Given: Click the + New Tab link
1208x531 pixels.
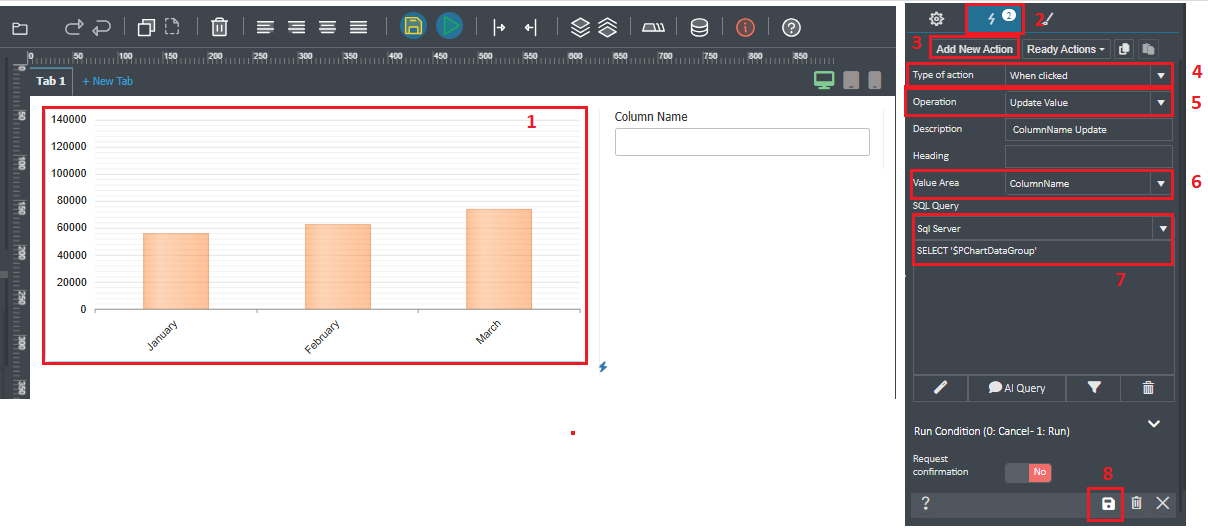Looking at the screenshot, I should pyautogui.click(x=107, y=81).
